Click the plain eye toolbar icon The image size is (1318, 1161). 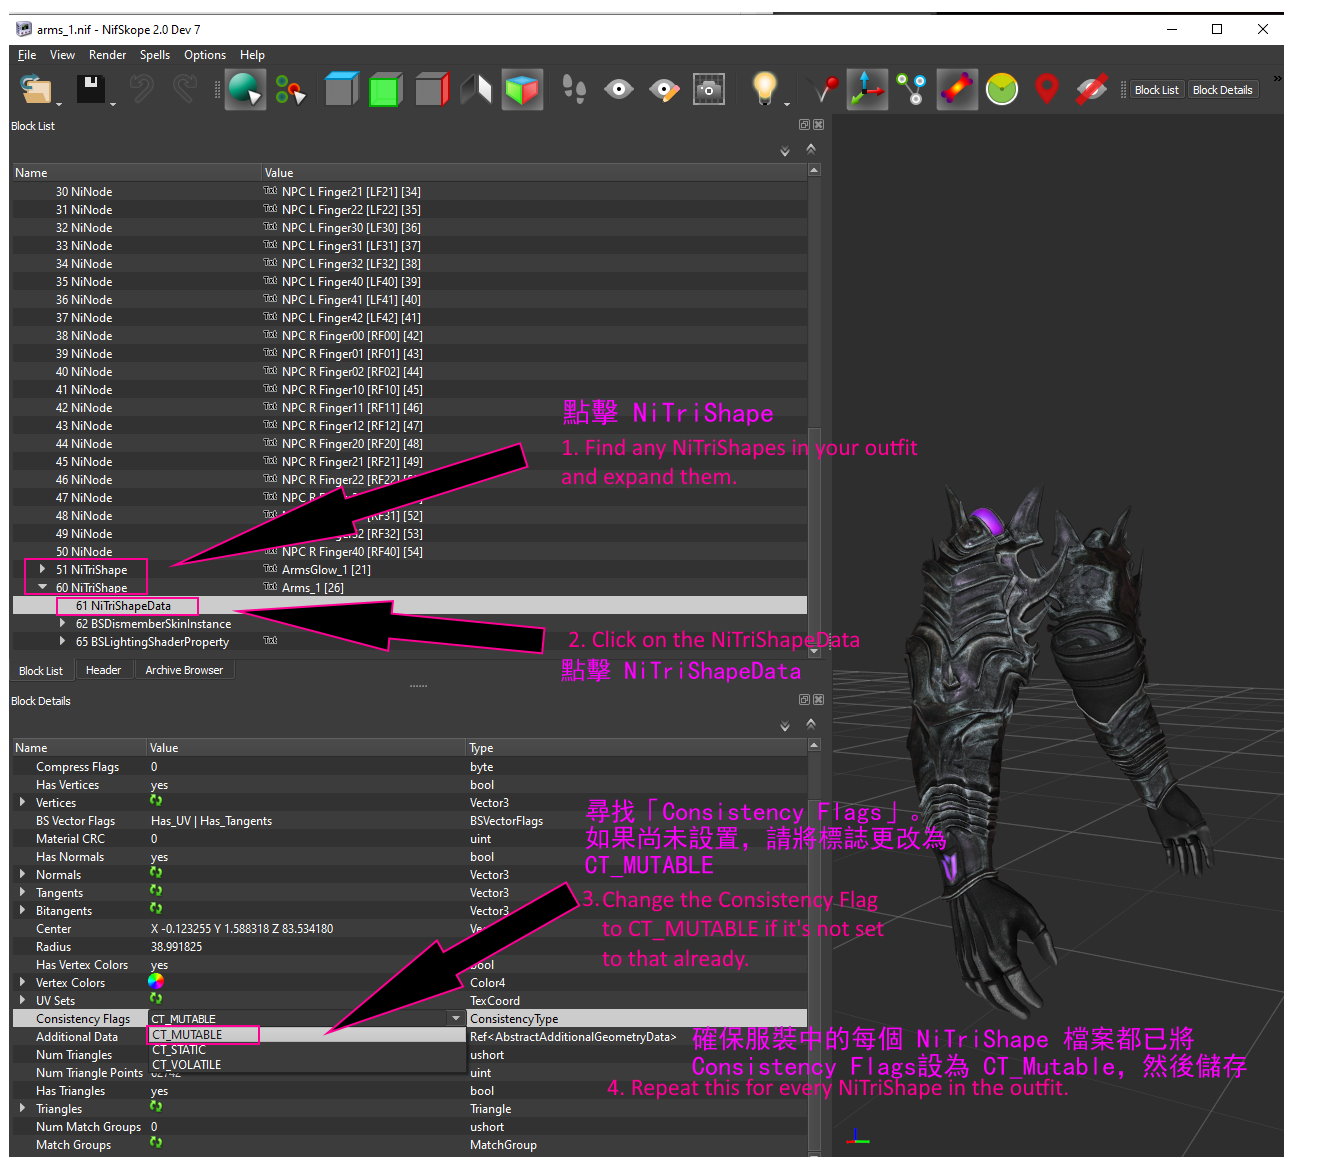tap(619, 90)
